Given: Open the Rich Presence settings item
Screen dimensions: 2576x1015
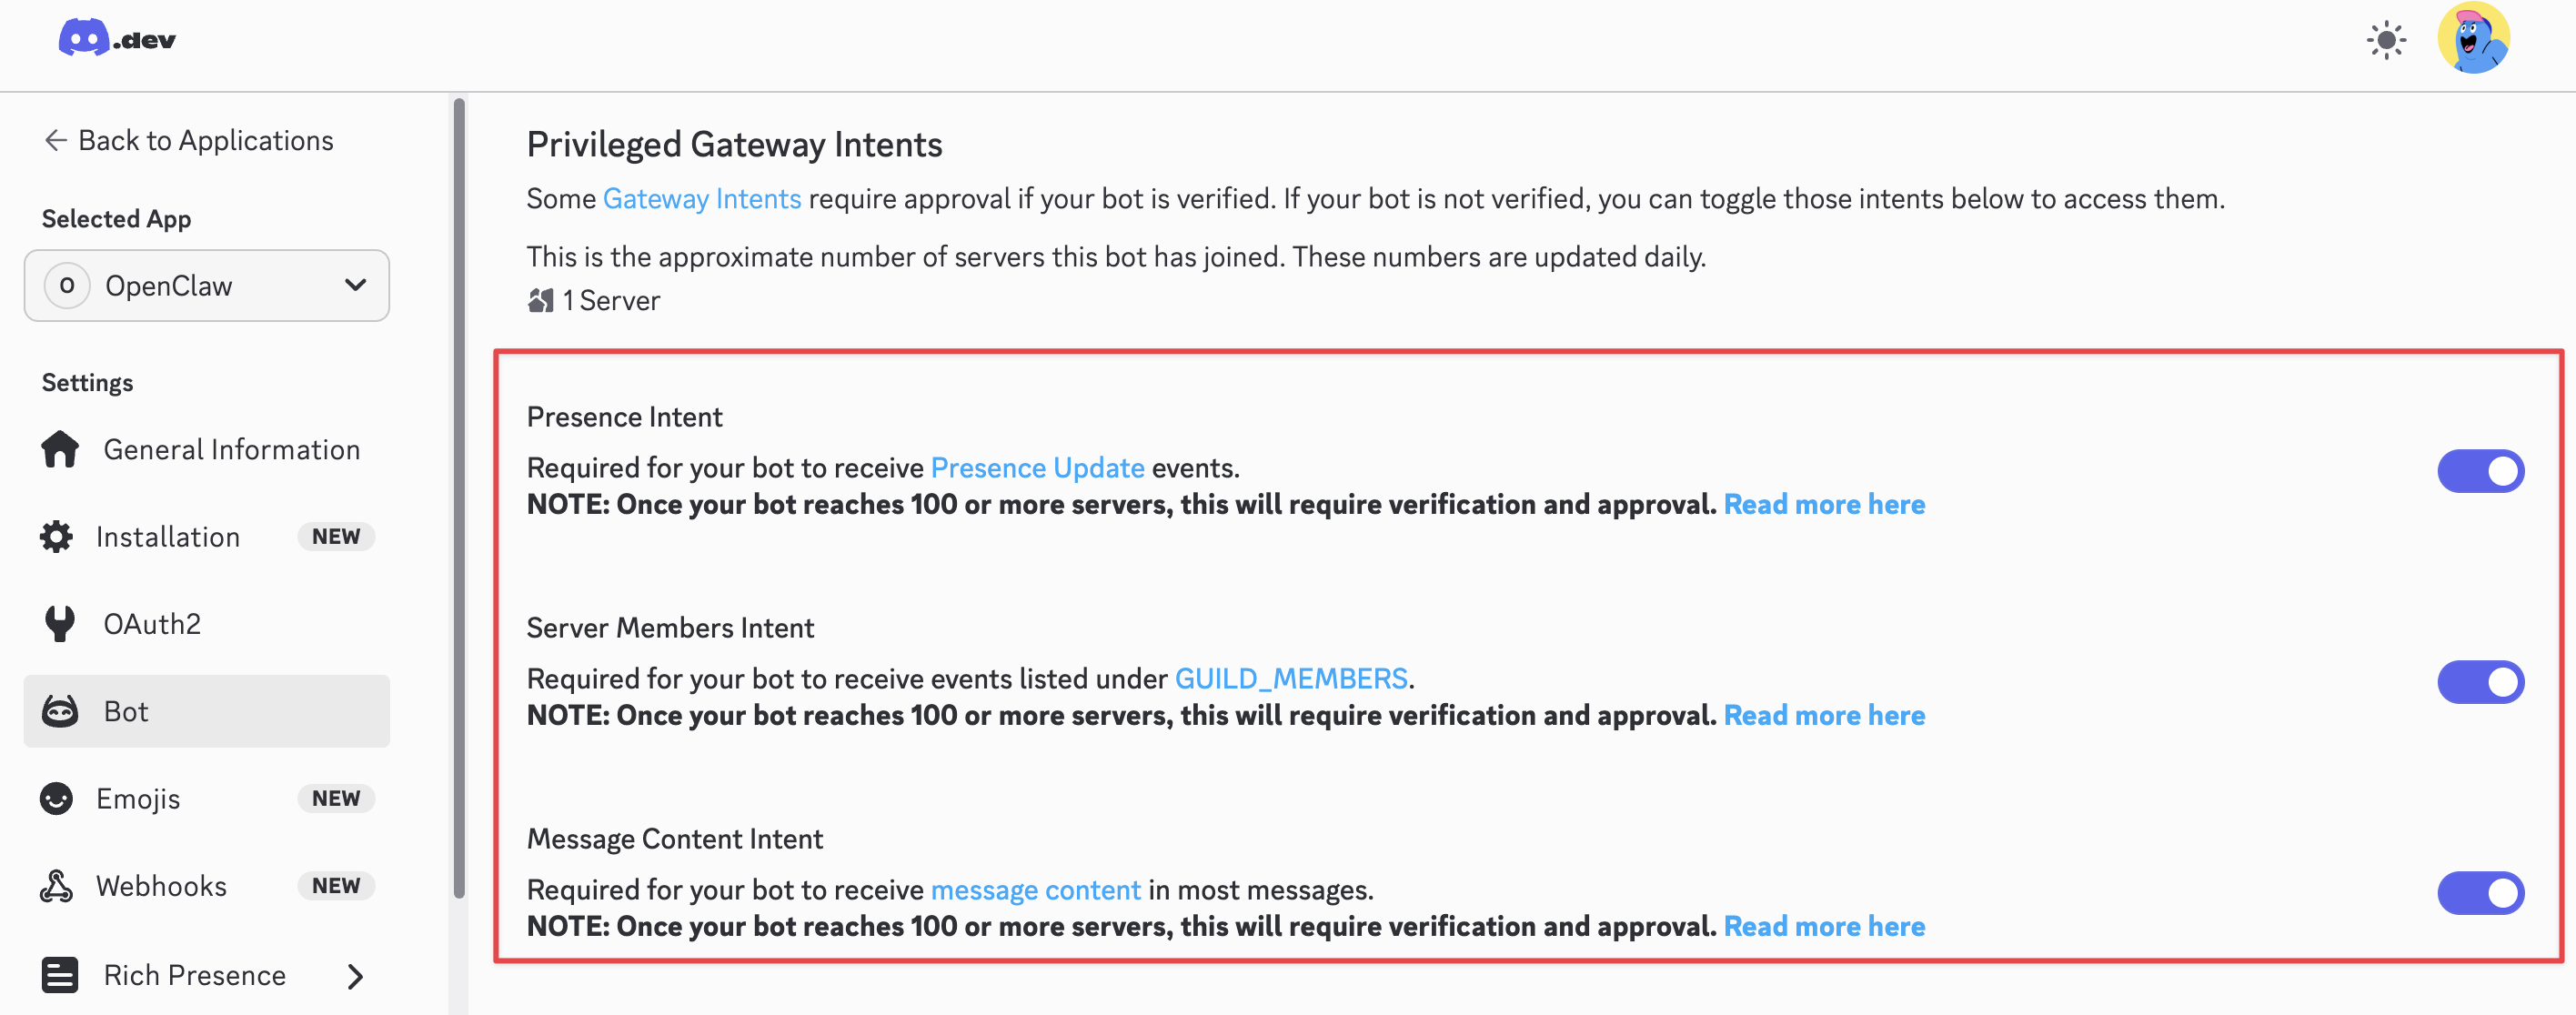Looking at the screenshot, I should [207, 975].
